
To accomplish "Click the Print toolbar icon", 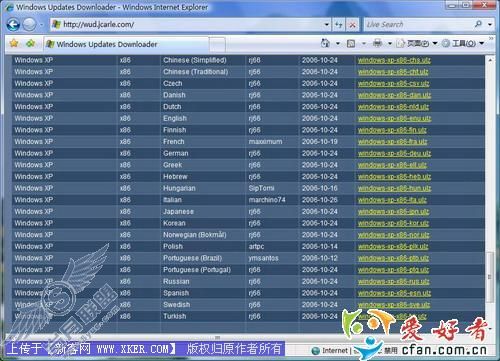I will pos(377,43).
